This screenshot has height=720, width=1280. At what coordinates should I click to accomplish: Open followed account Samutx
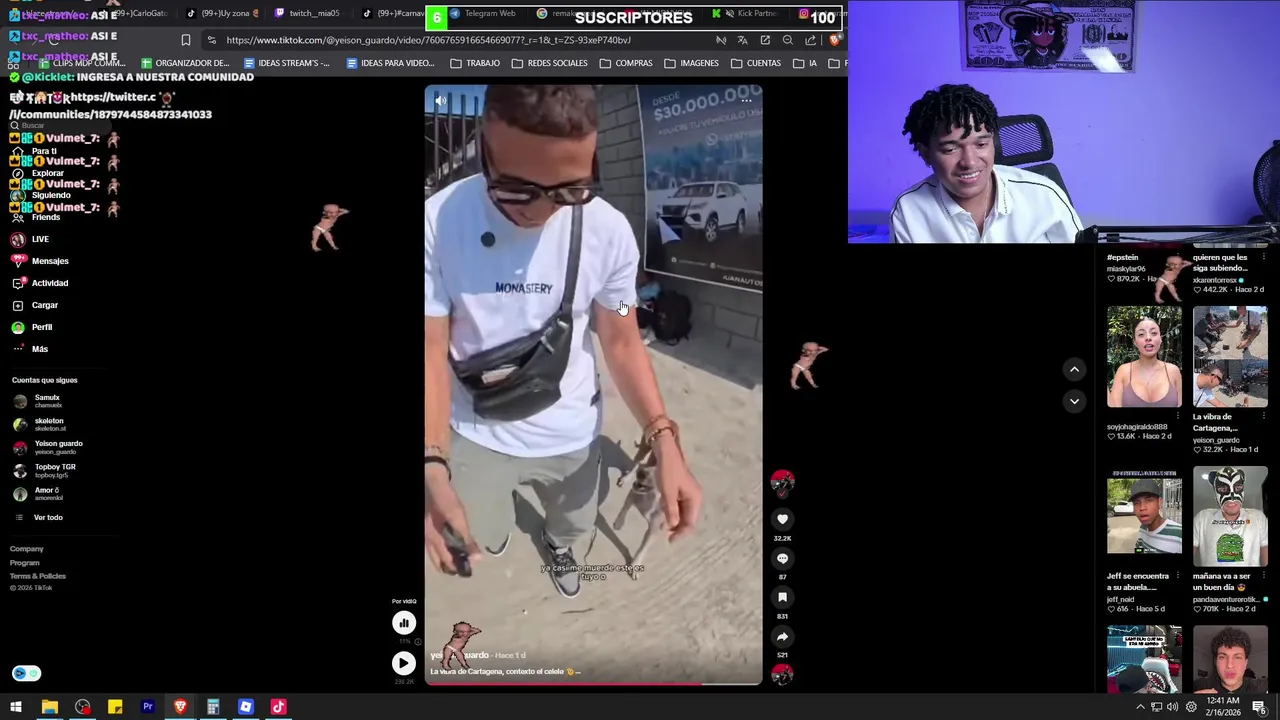(x=38, y=401)
